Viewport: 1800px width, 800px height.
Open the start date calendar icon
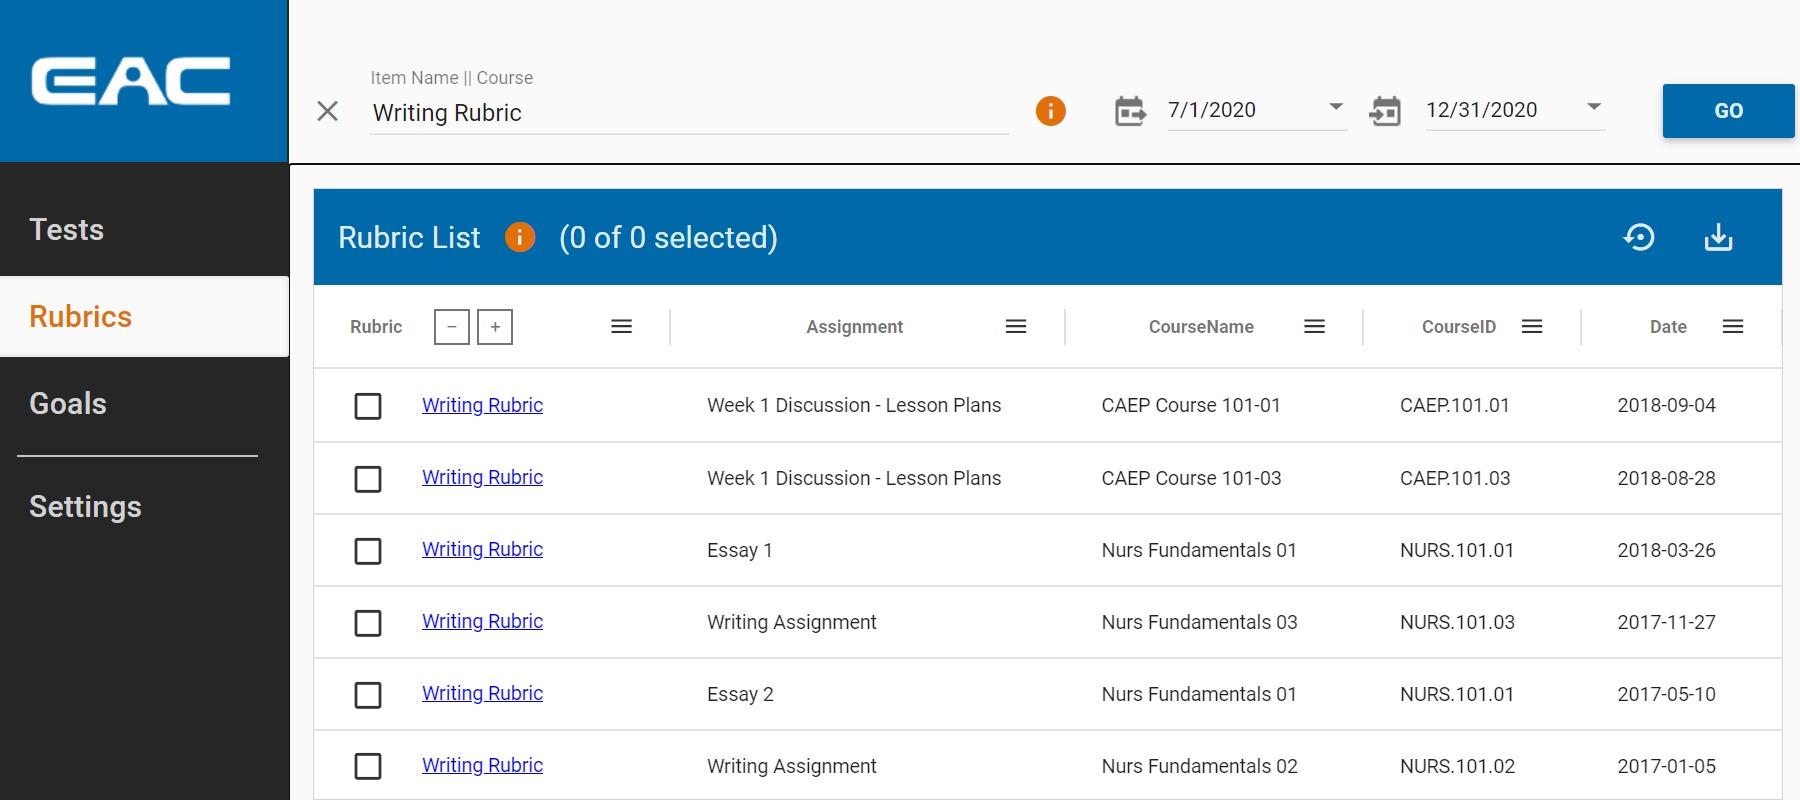pos(1130,111)
